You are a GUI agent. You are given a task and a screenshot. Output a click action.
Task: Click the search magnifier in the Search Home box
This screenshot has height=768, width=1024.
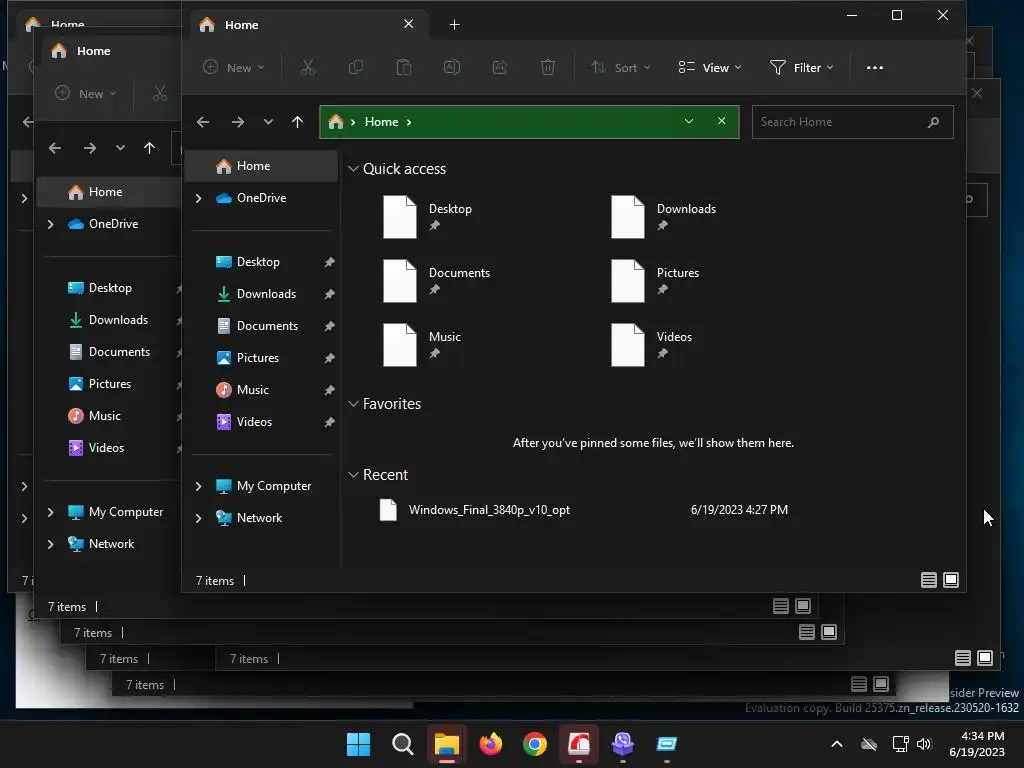pos(934,122)
